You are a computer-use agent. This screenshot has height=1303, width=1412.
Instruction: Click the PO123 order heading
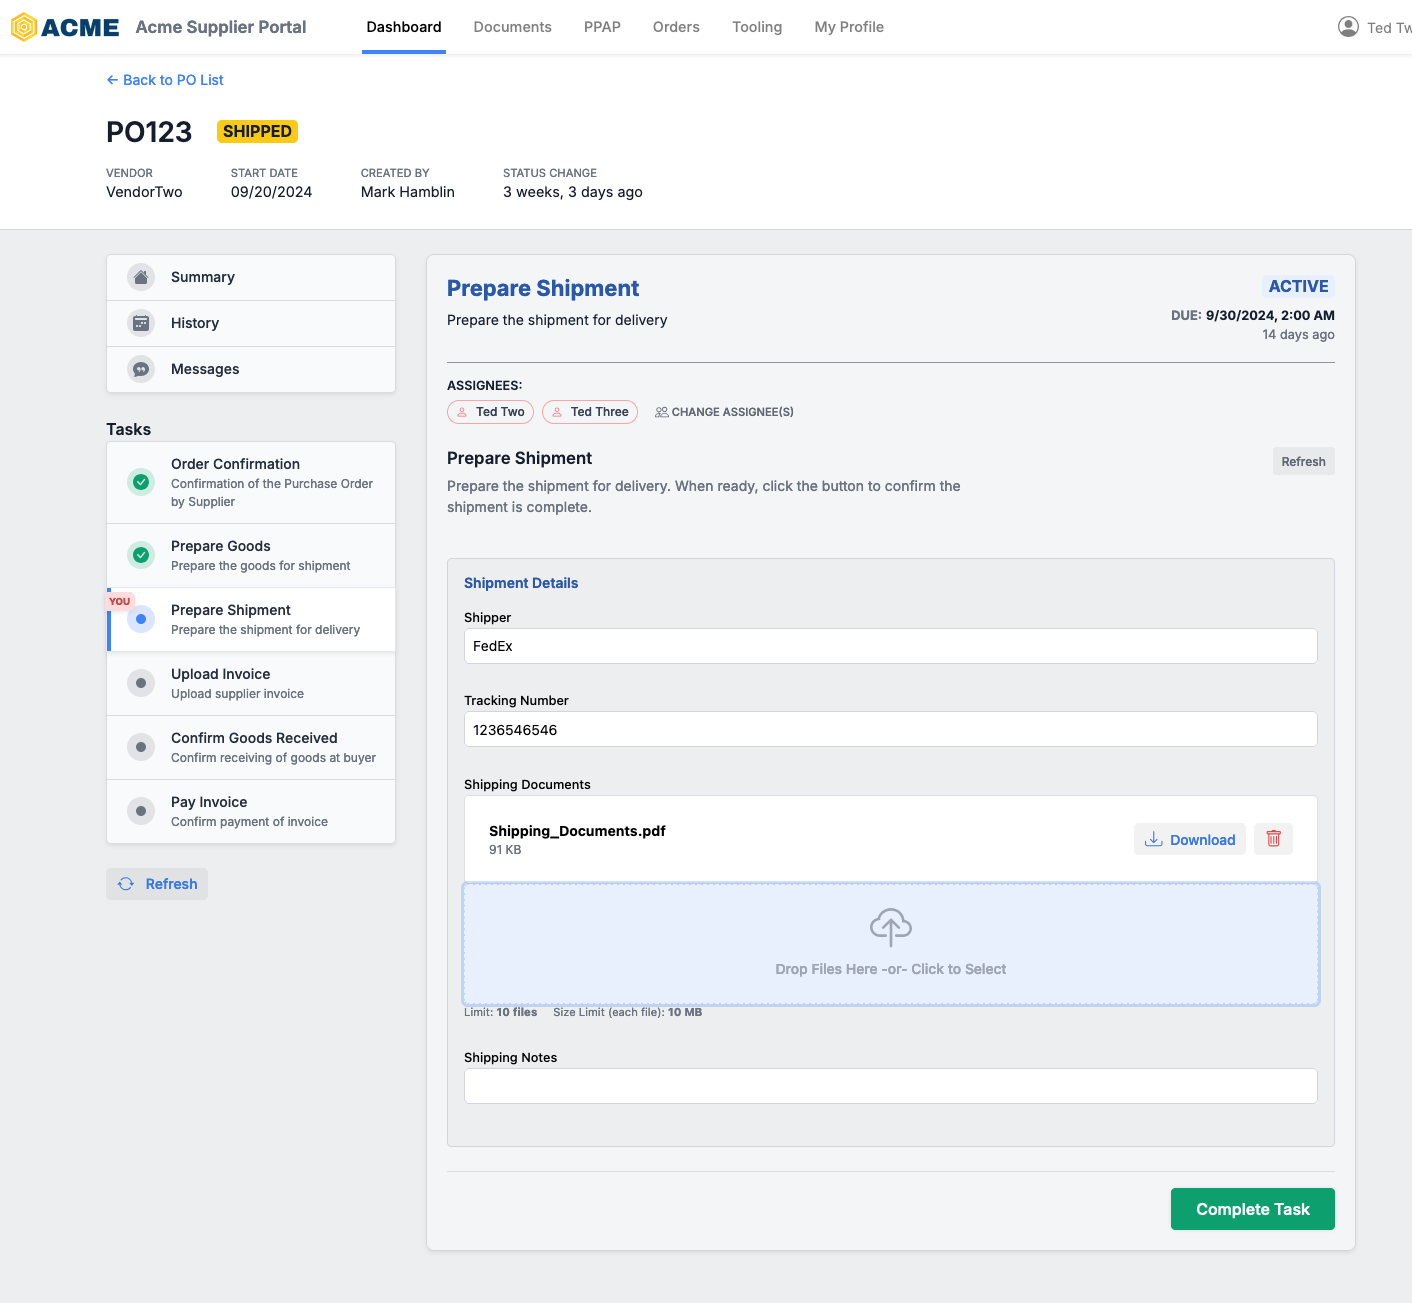click(149, 132)
